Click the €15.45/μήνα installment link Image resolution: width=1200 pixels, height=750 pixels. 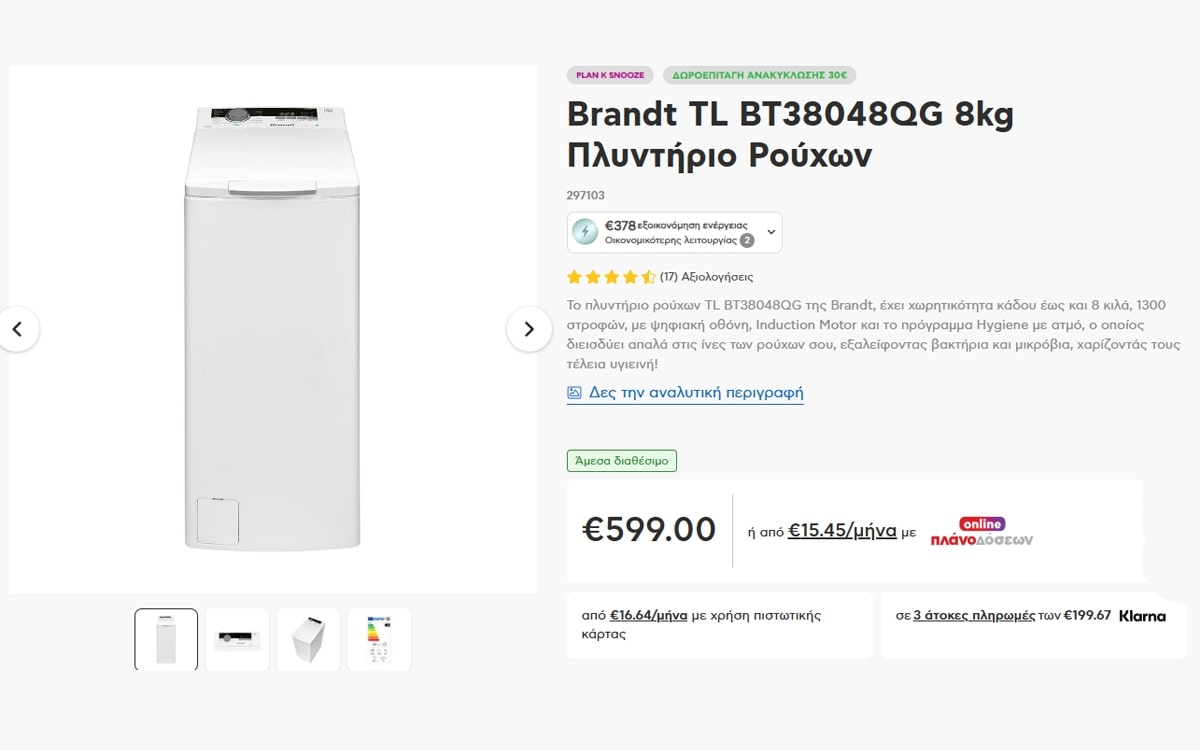coord(840,530)
